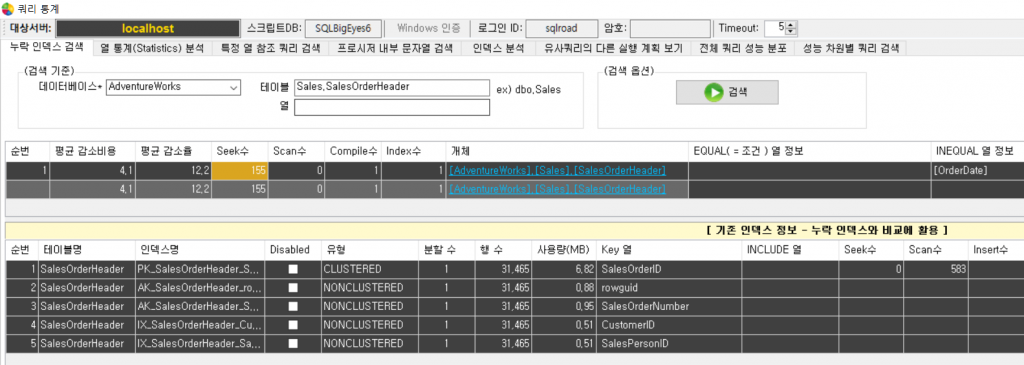Open the 특정 열 참조 쿼리 검색 tab
The width and height of the screenshot is (1024, 365).
(x=270, y=48)
